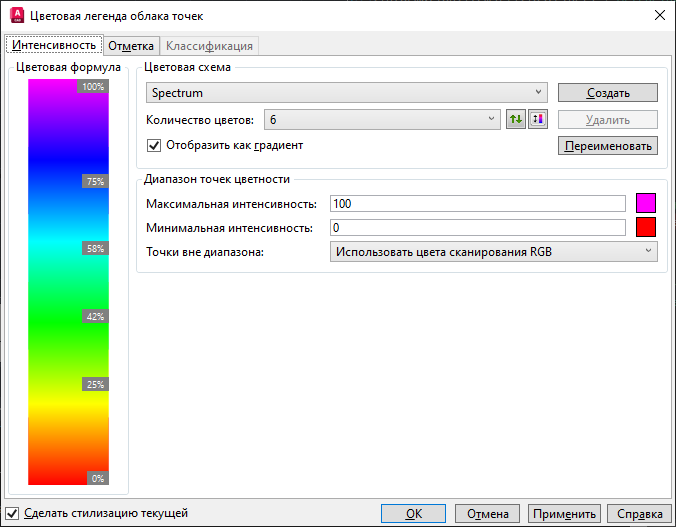This screenshot has width=676, height=527.
Task: Click the 75% label on gradient
Action: pyautogui.click(x=95, y=181)
